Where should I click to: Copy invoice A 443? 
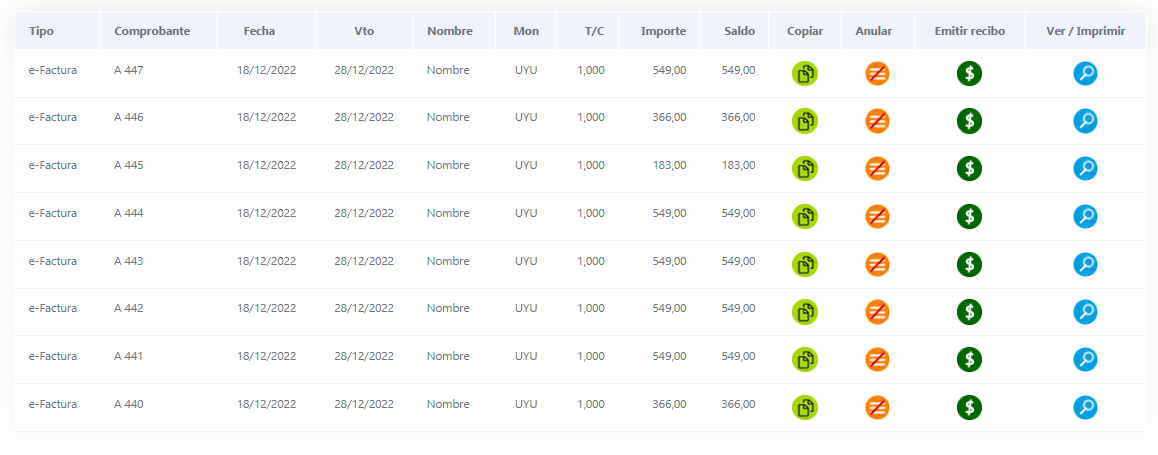point(805,264)
